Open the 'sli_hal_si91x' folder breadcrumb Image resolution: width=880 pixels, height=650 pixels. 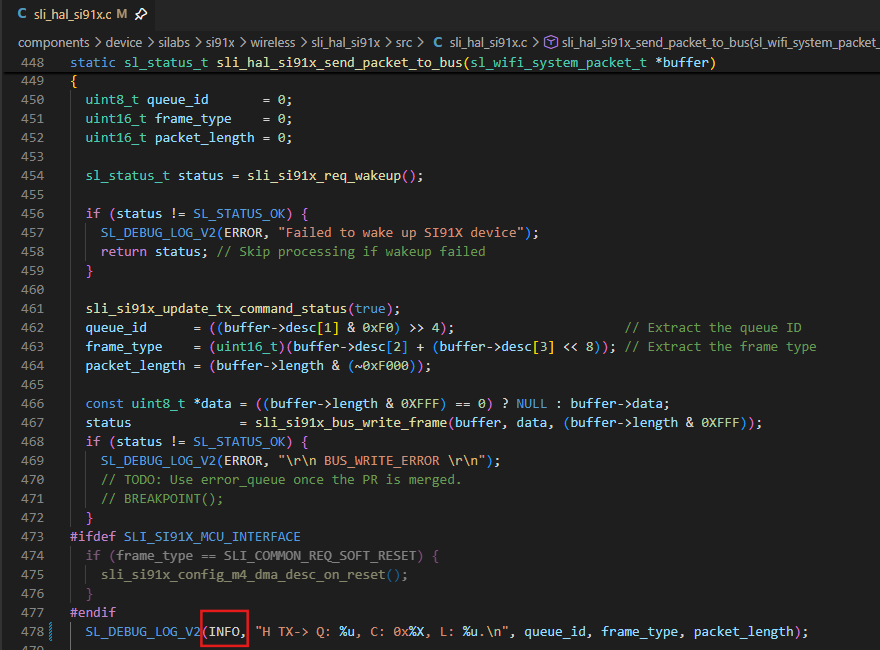pyautogui.click(x=346, y=43)
